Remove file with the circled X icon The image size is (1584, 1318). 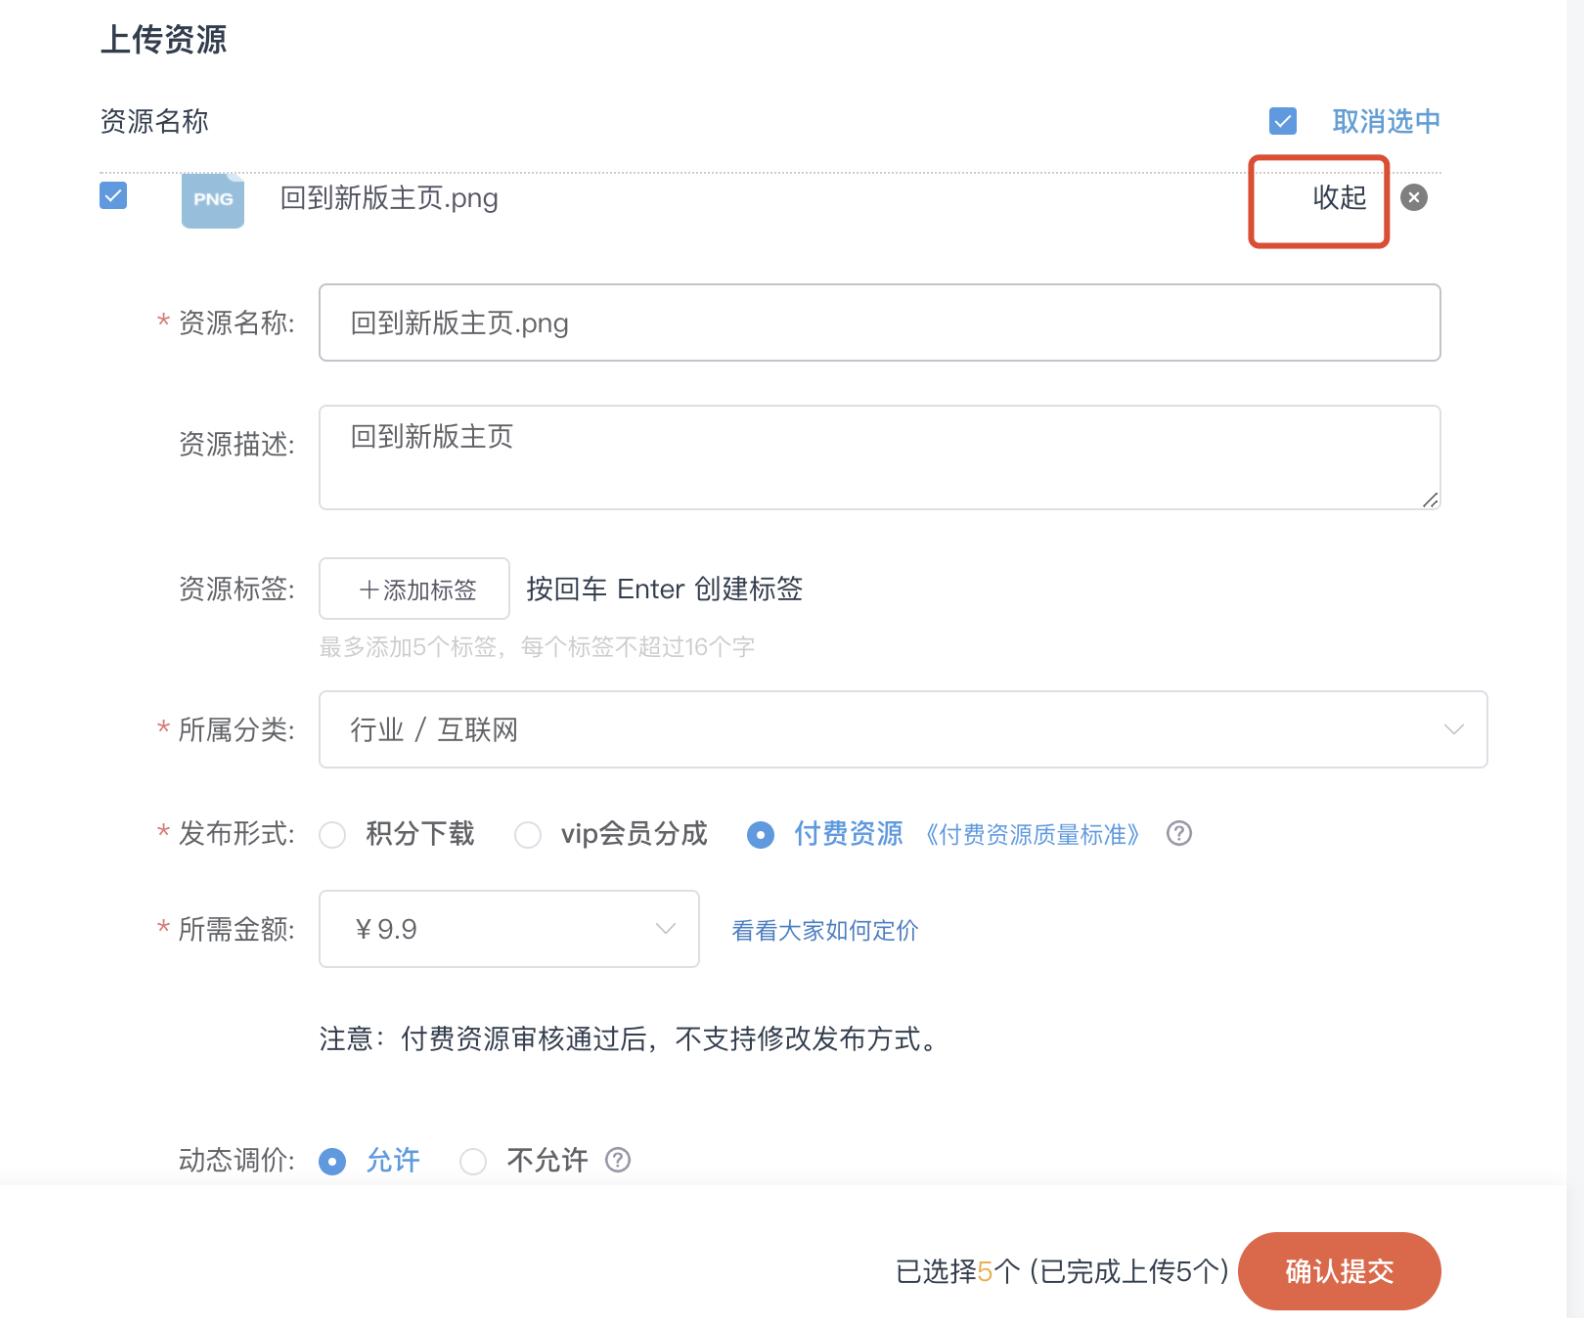(1413, 197)
